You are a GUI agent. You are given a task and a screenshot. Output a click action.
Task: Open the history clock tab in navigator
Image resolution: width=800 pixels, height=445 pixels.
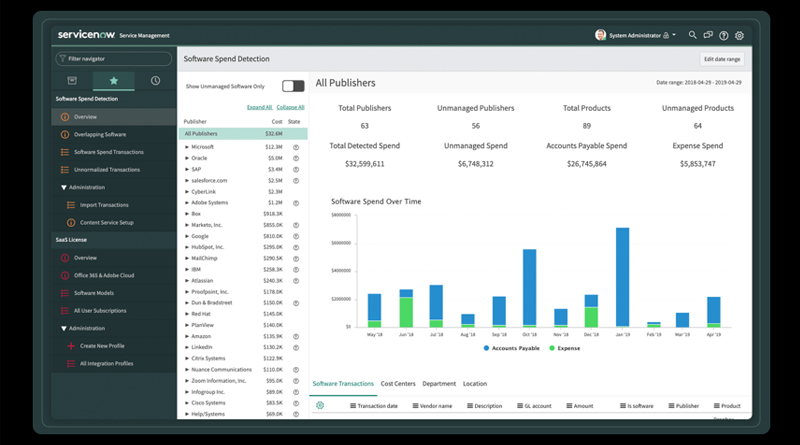point(156,81)
